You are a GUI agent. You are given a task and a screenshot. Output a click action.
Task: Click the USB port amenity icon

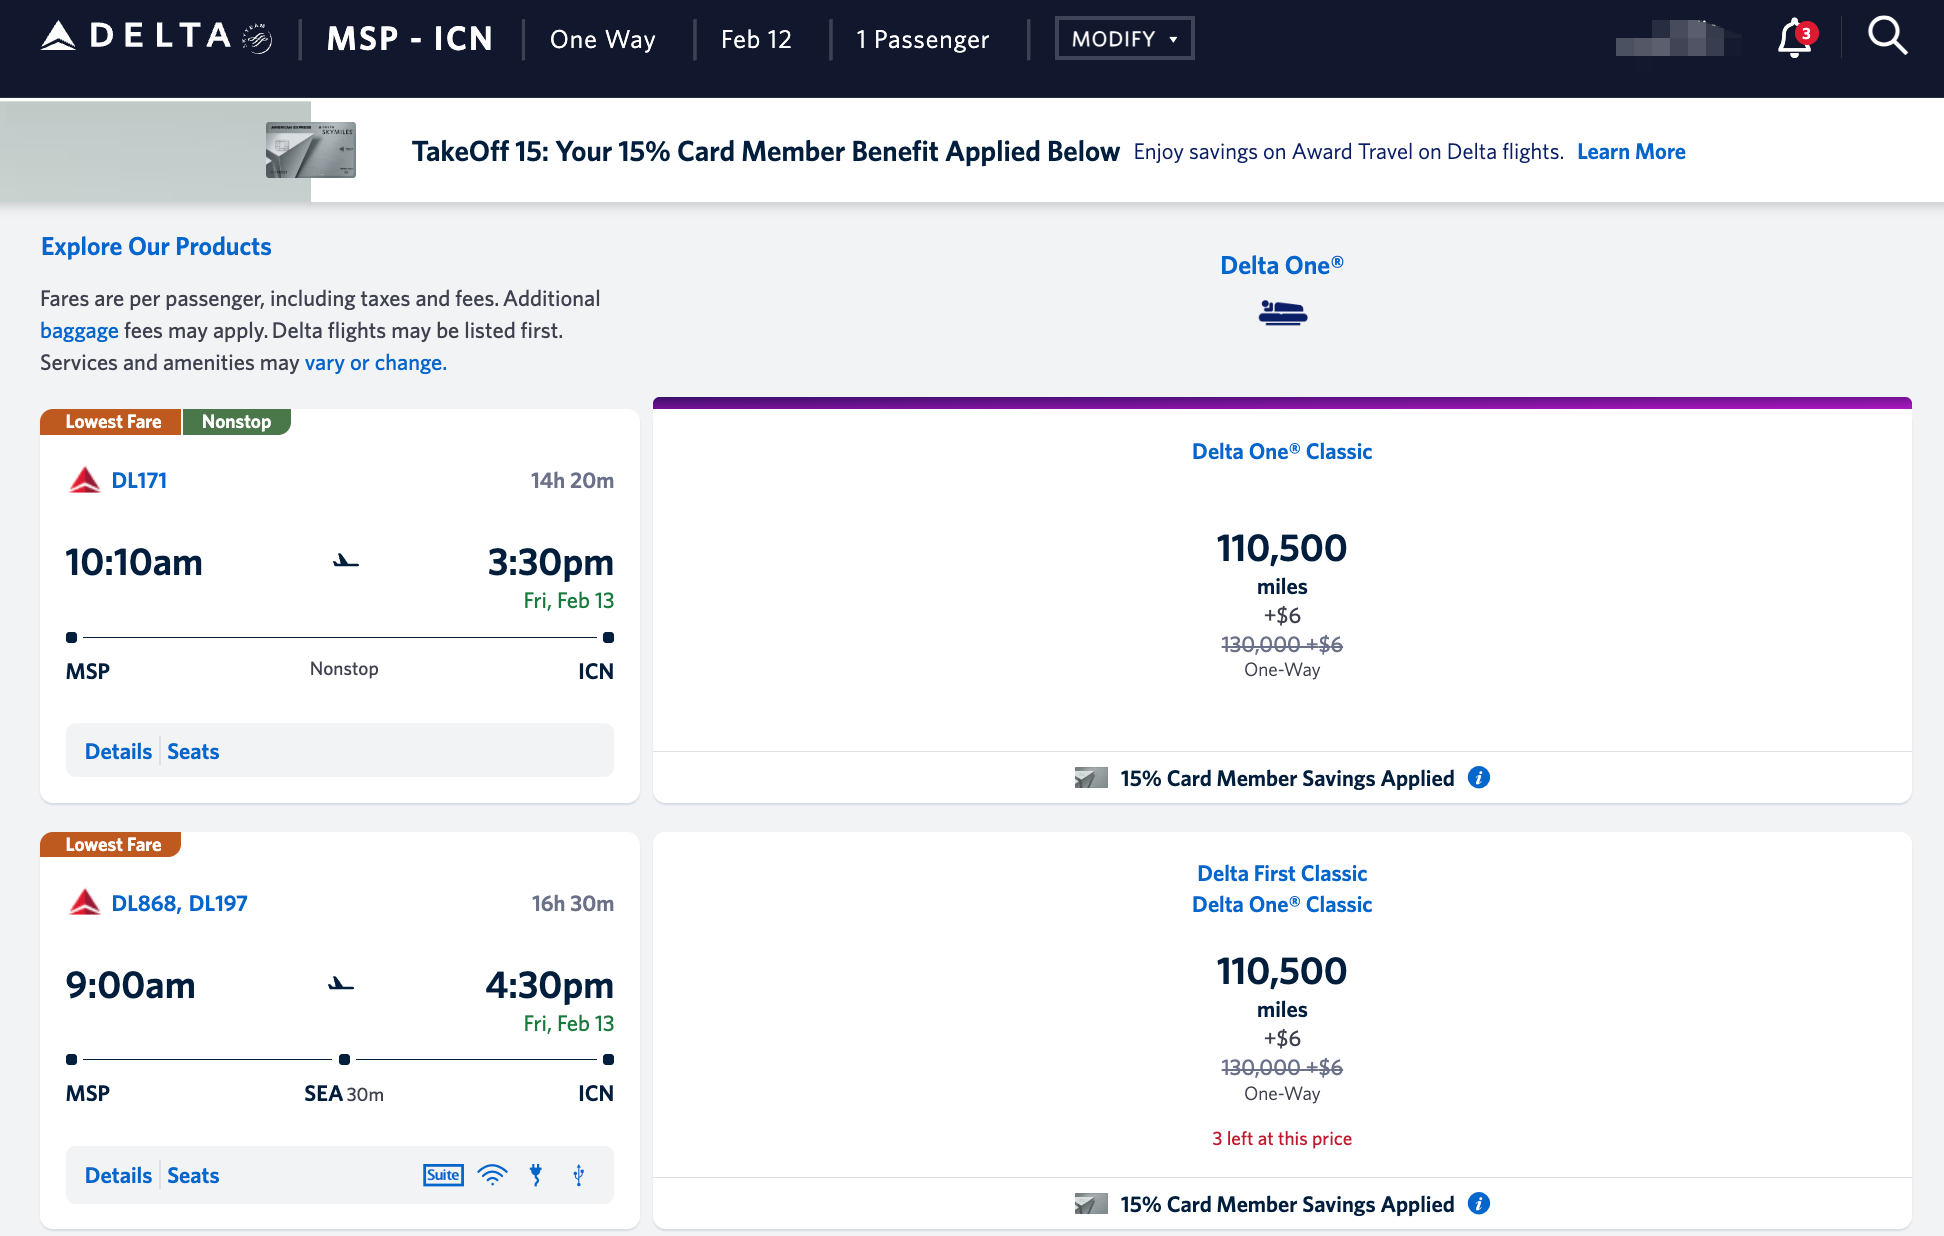click(578, 1175)
